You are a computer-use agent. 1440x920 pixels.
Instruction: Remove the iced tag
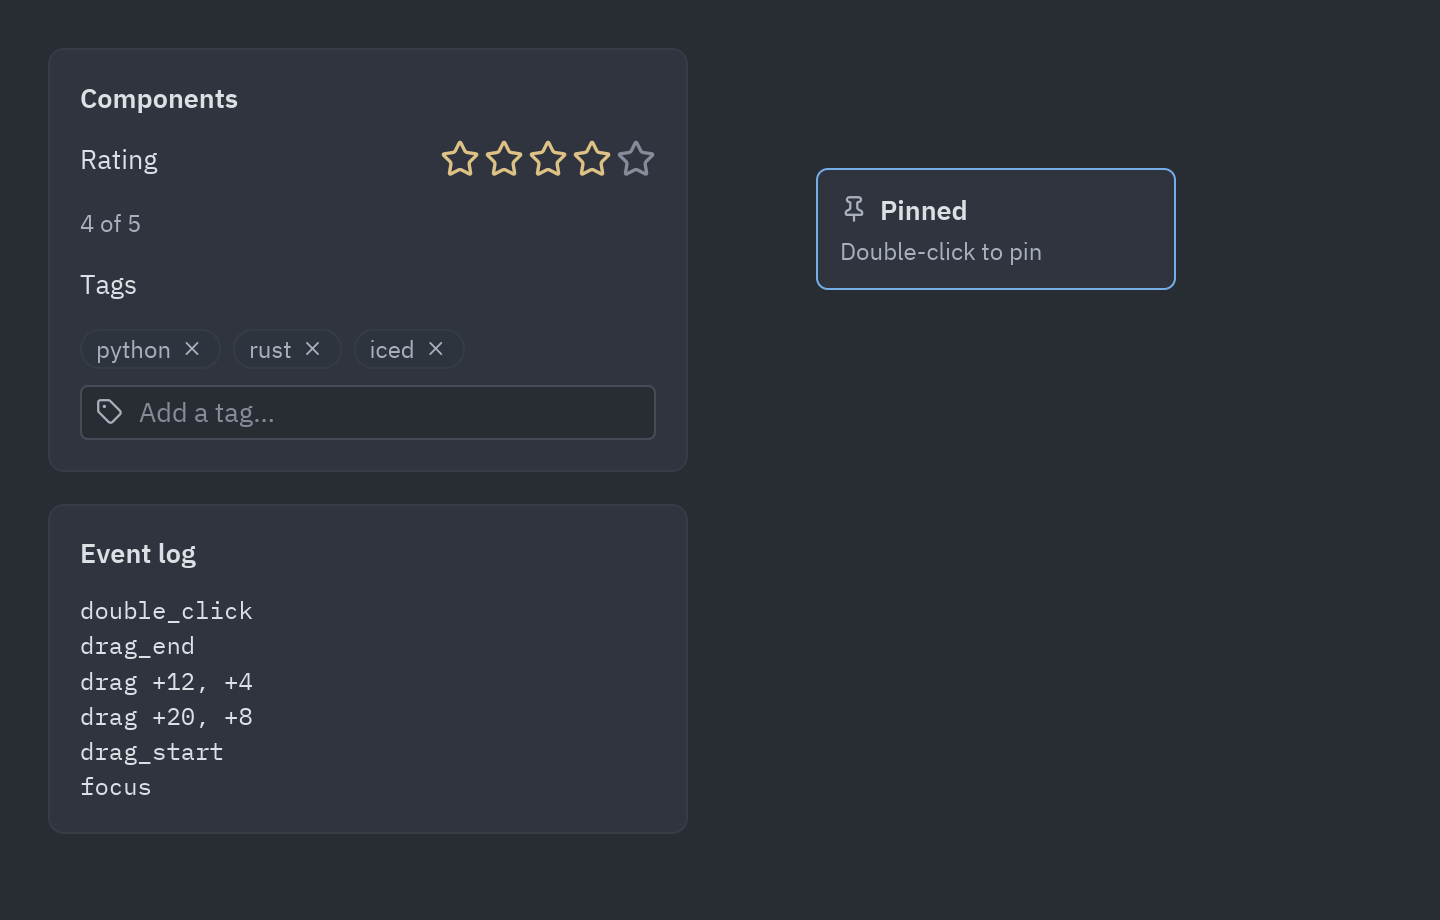(436, 349)
